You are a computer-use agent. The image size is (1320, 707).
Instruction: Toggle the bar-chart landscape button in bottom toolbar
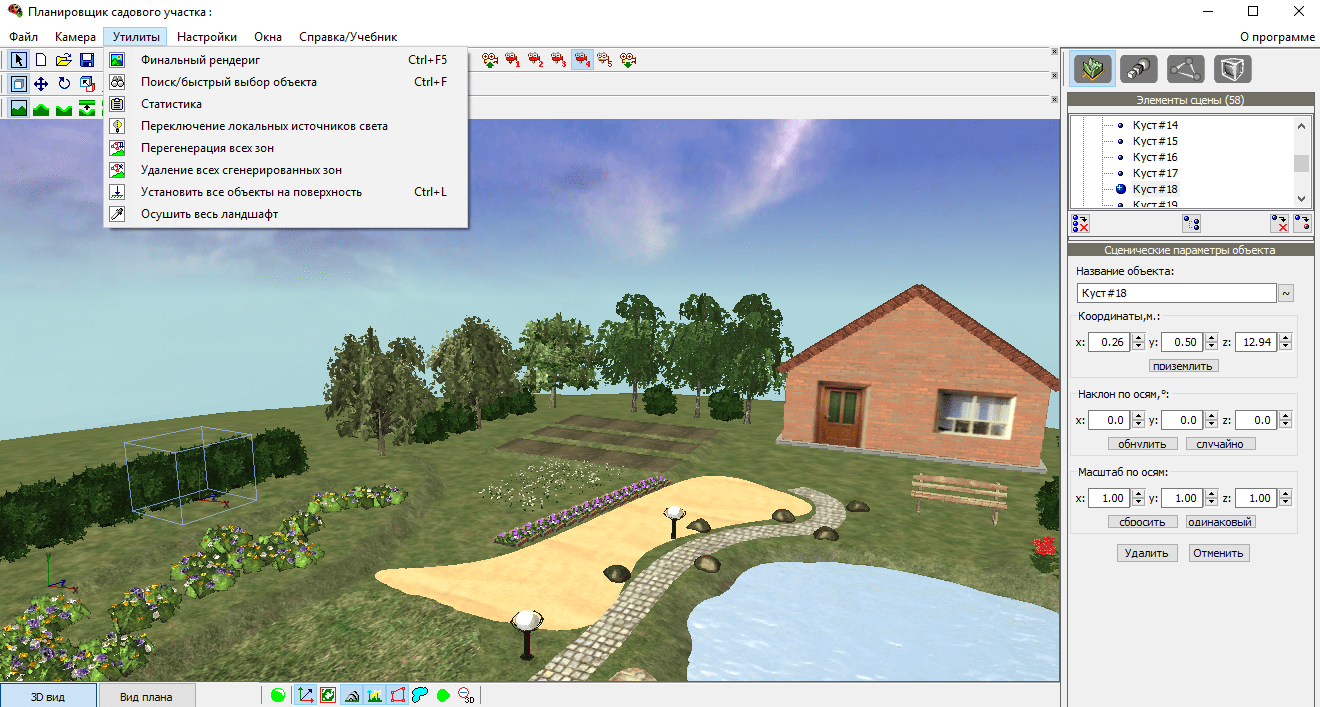(x=374, y=695)
